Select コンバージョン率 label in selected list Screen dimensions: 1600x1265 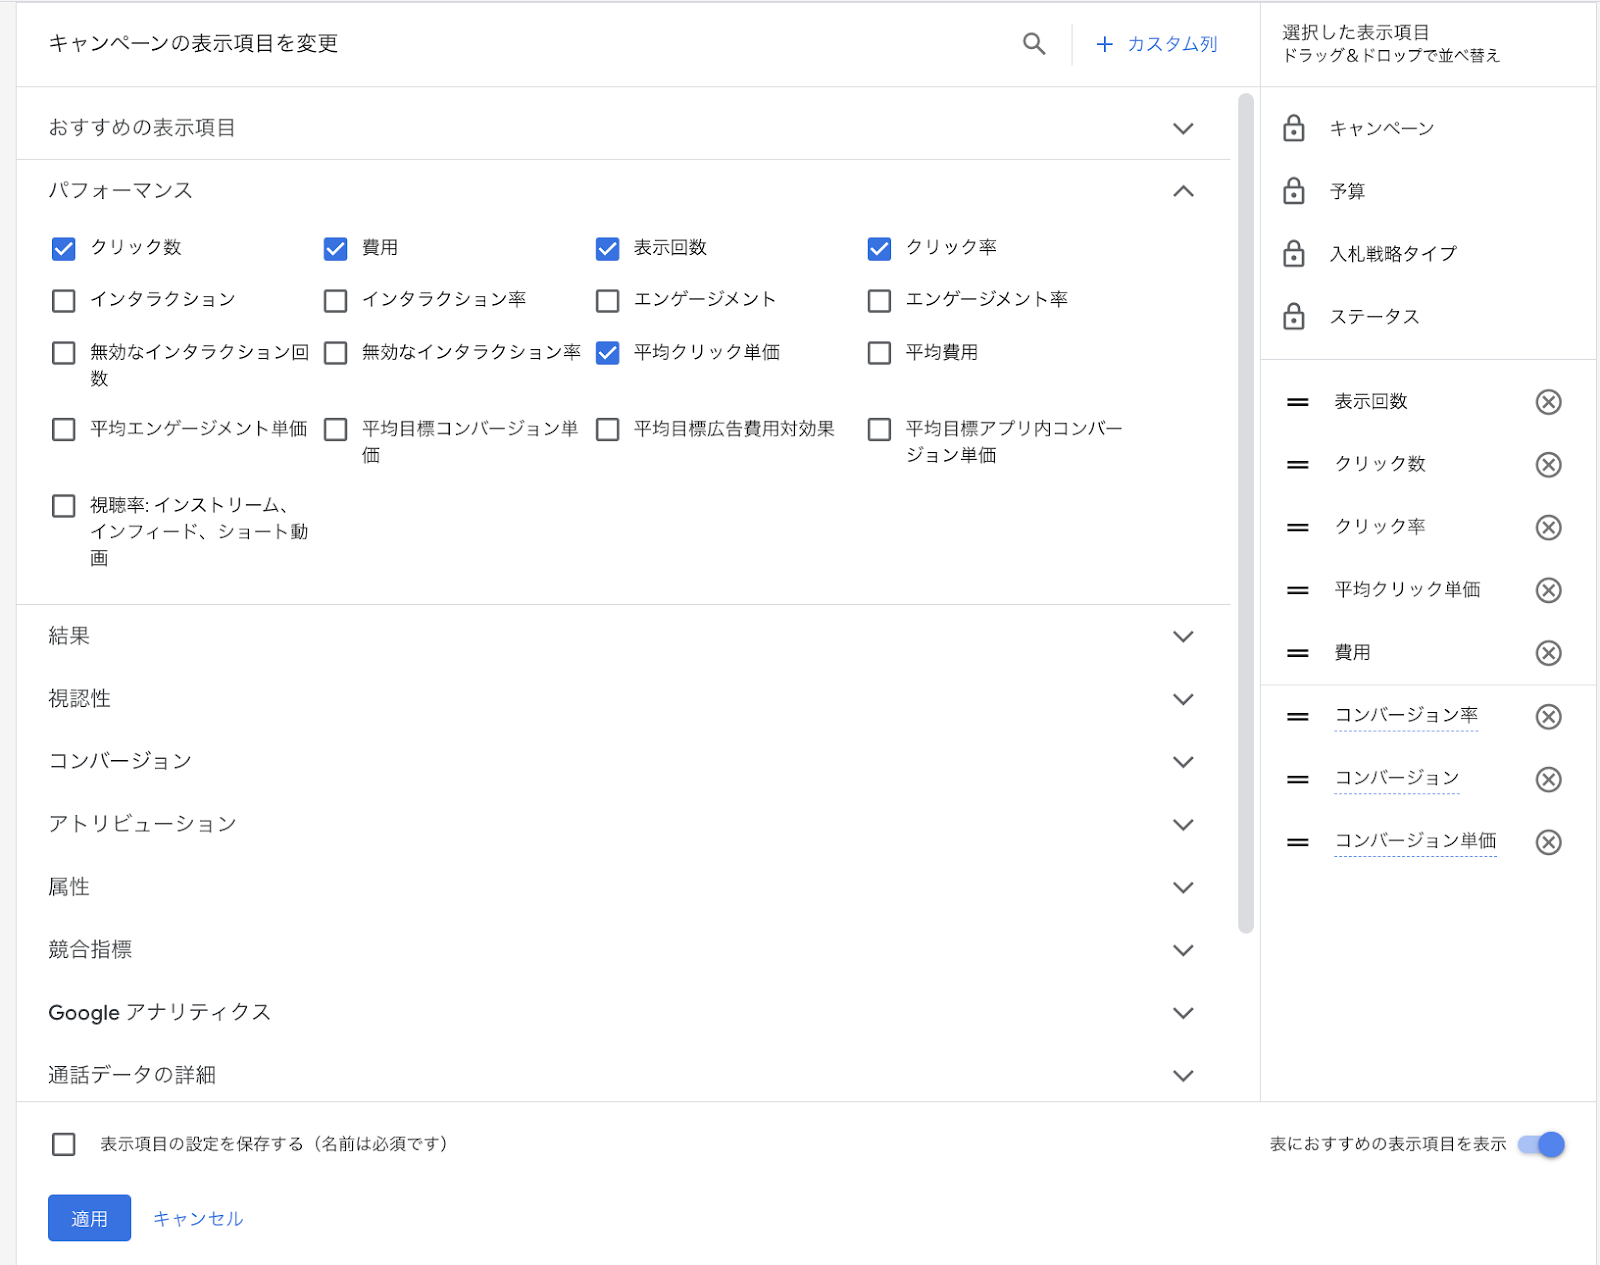1406,715
